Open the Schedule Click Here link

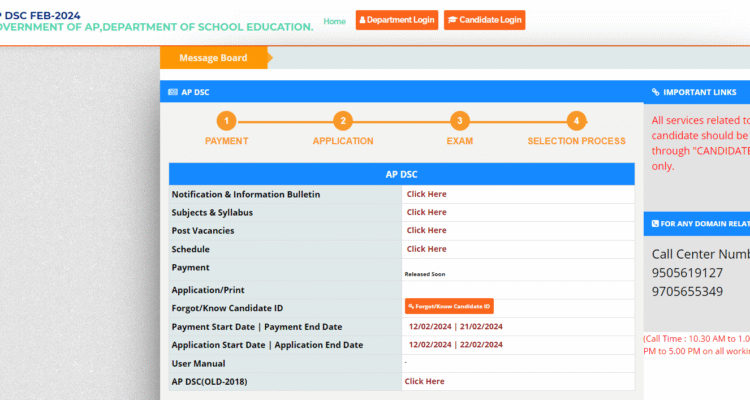[x=426, y=249]
